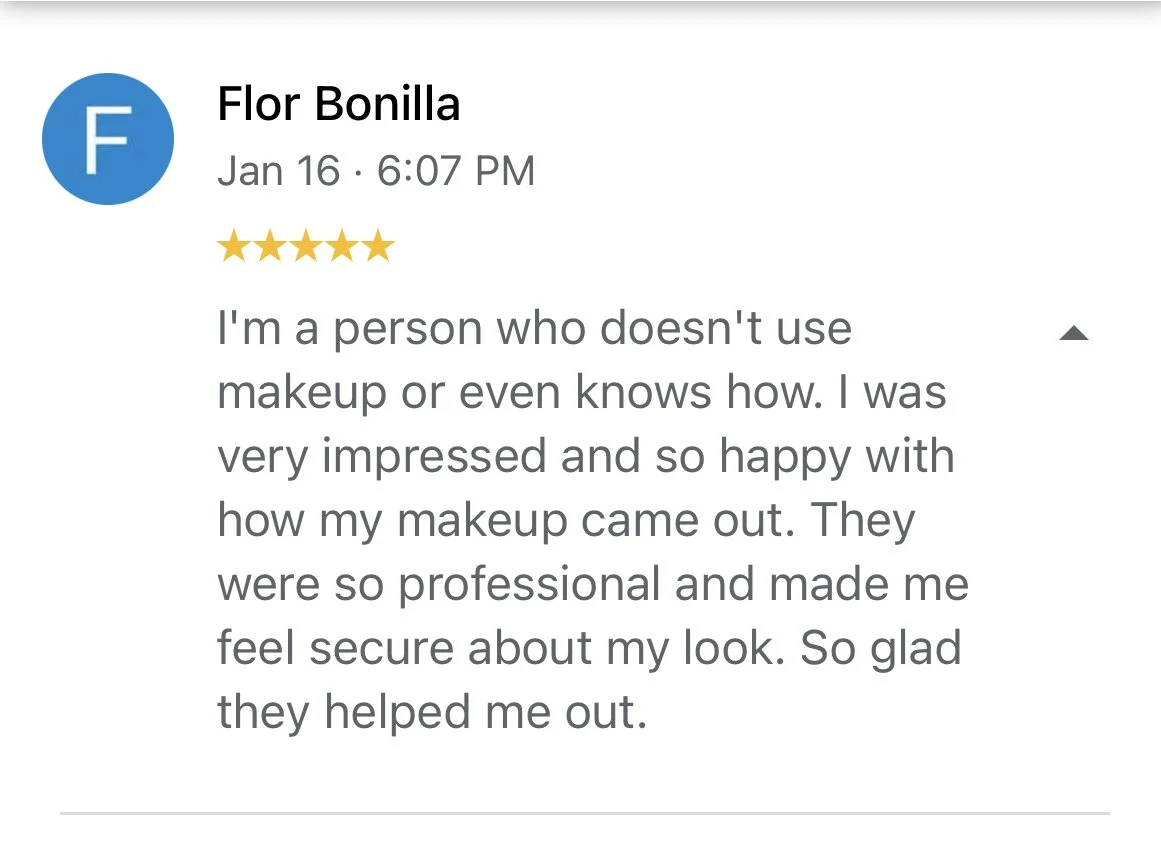Viewport: 1161px width, 847px height.
Task: Click the line "I'm a person who doesn't use"
Action: [534, 328]
